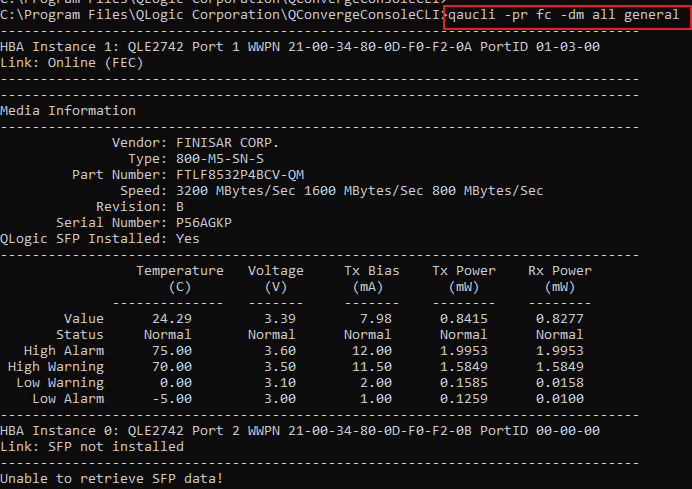The height and width of the screenshot is (489, 692).
Task: Click the 'Tx Bias' column header
Action: click(372, 271)
